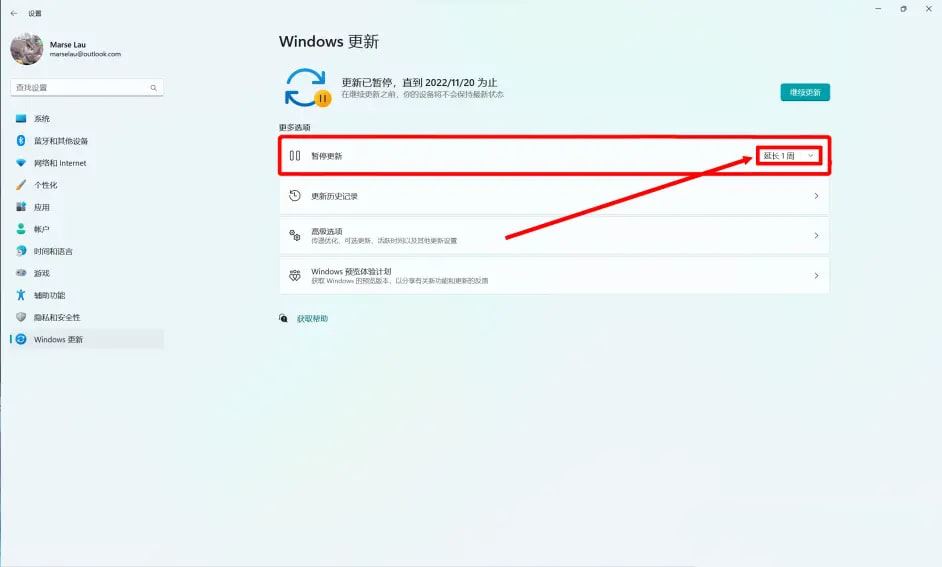The image size is (942, 567).
Task: Click the 高级选项 gears icon
Action: 295,235
